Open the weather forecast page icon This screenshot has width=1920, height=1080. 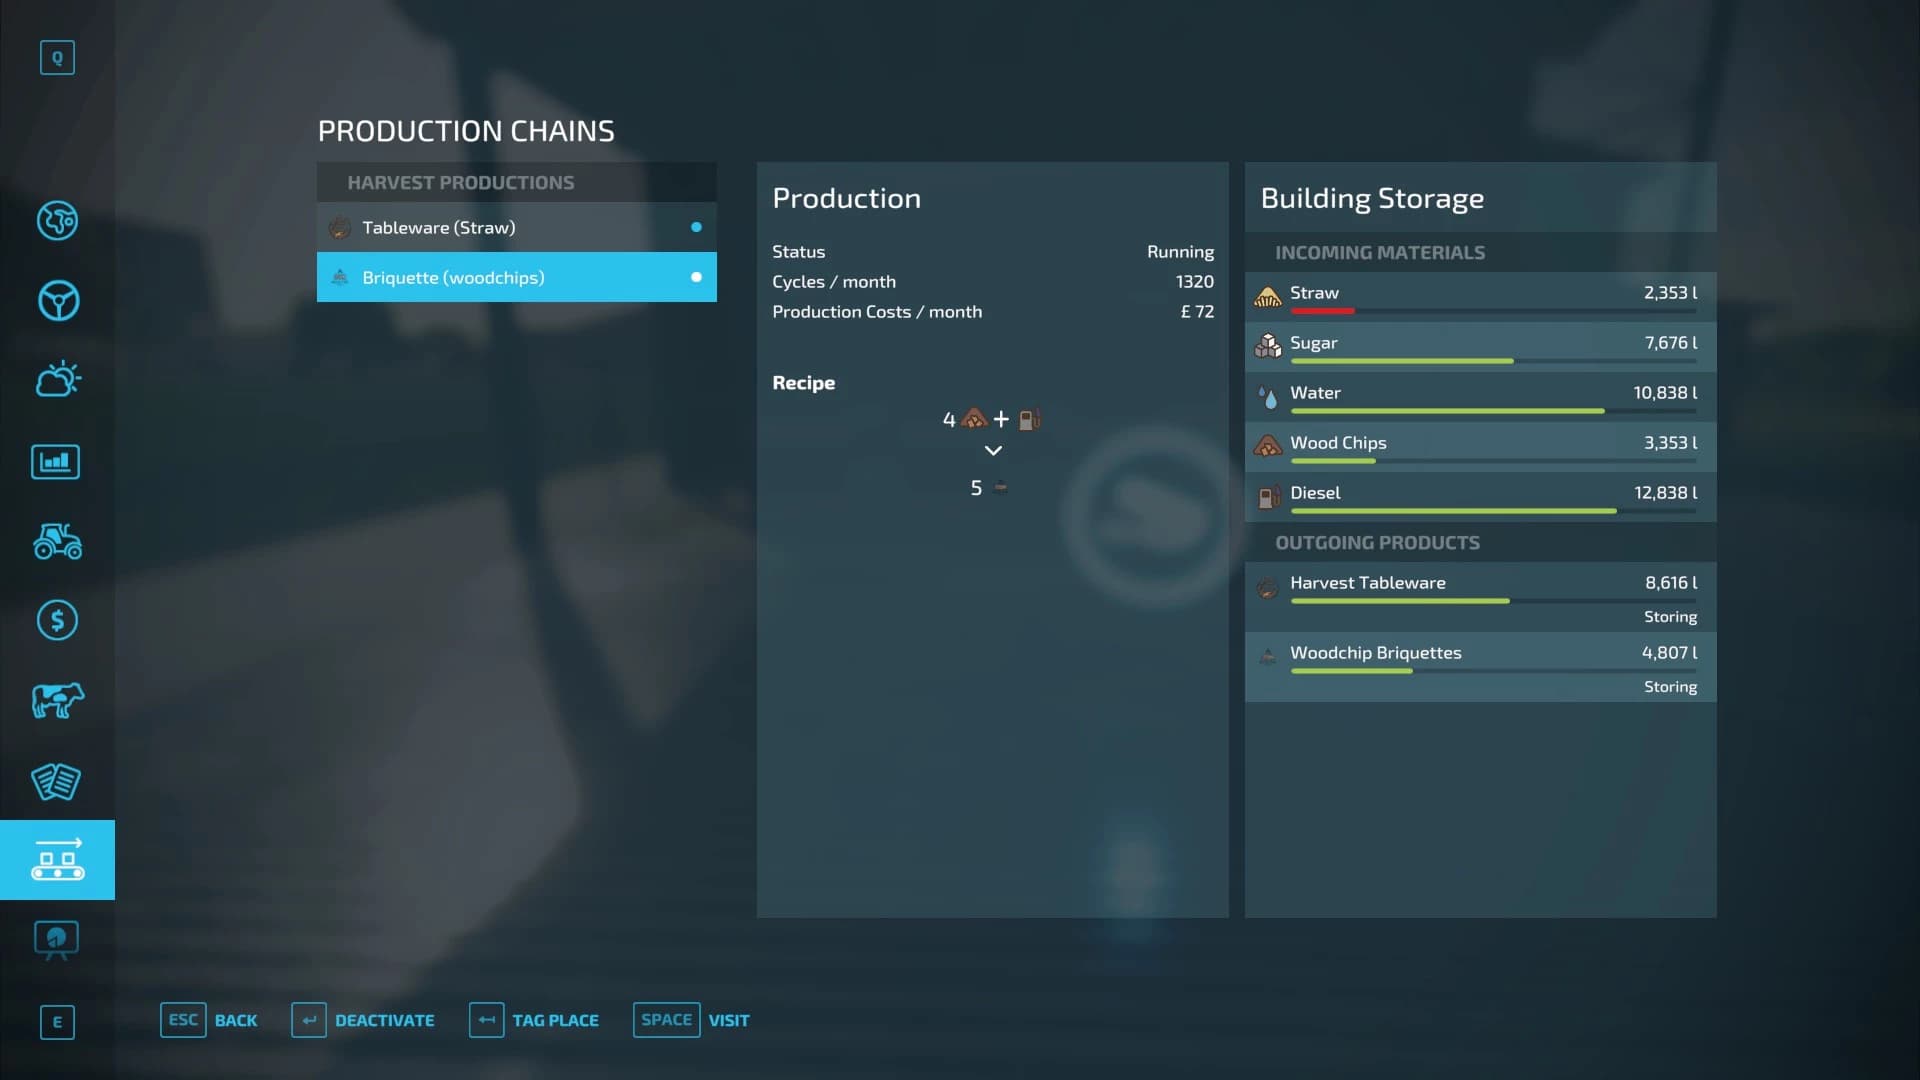[x=57, y=379]
